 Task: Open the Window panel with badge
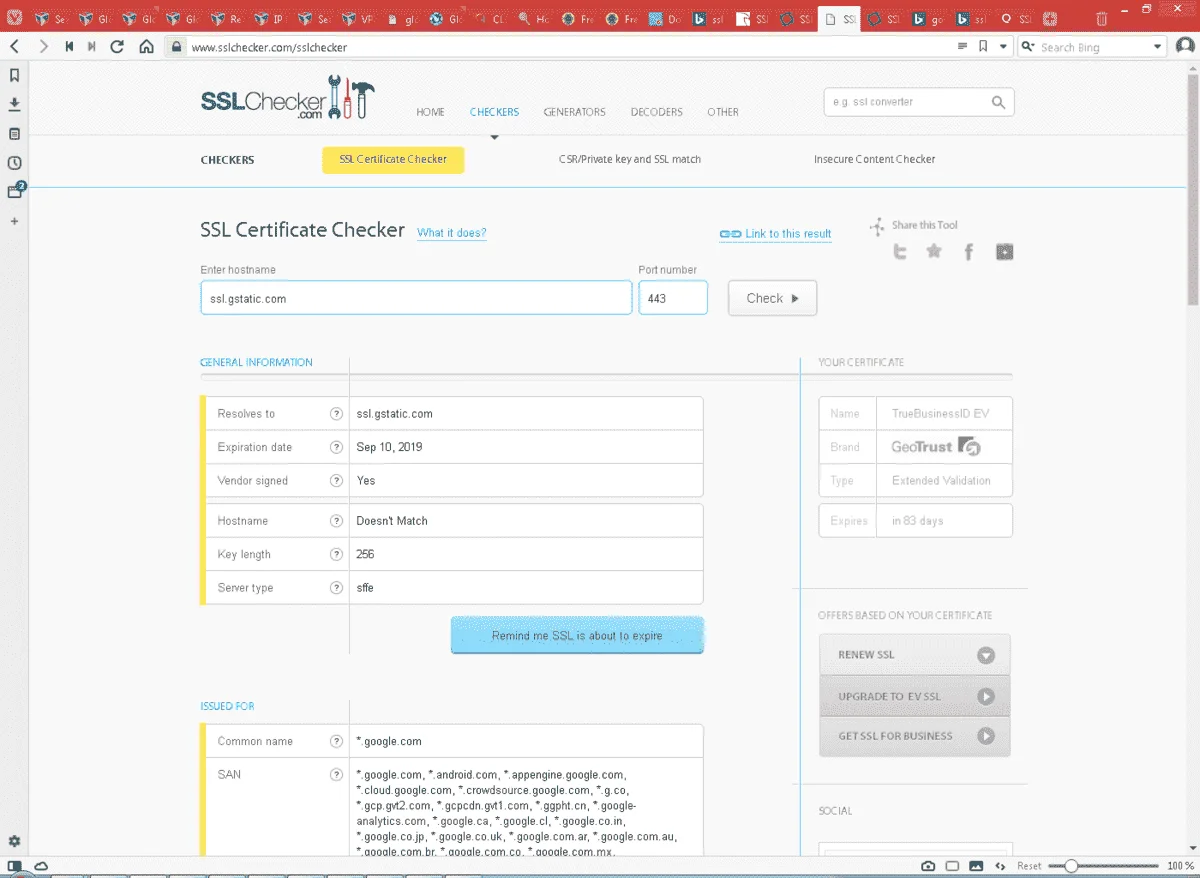coord(15,191)
